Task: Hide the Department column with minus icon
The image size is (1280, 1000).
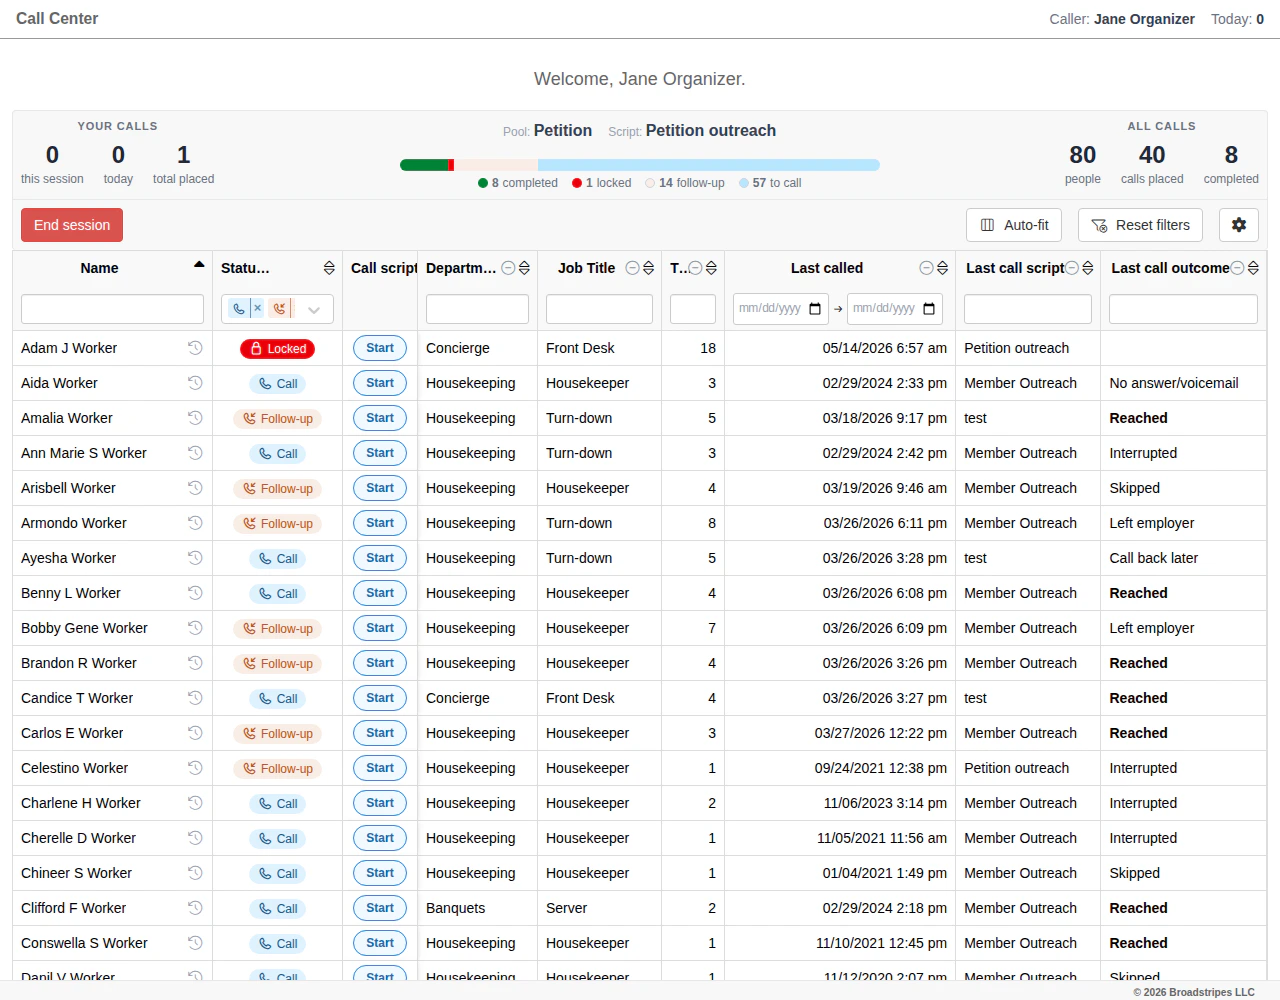Action: click(x=508, y=268)
